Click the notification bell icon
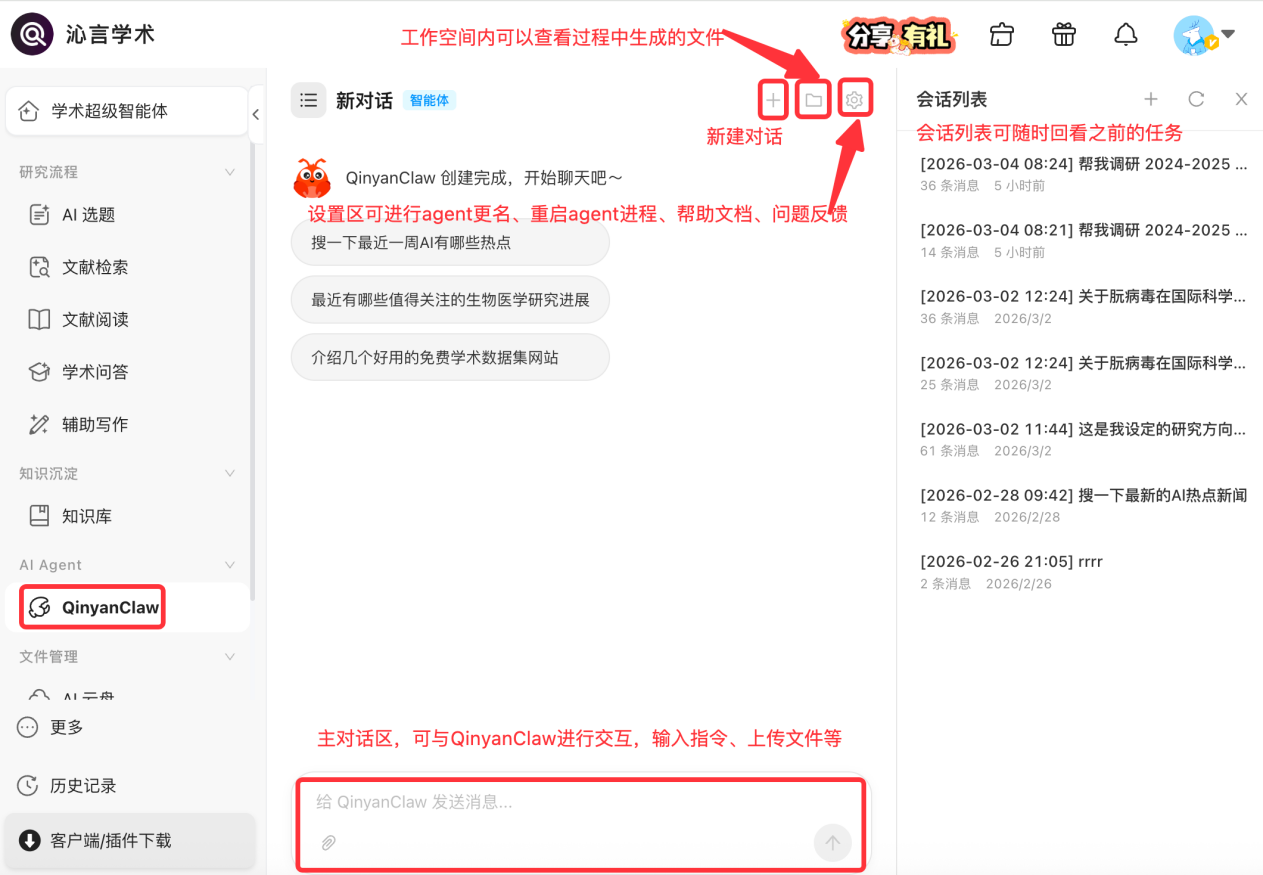The width and height of the screenshot is (1263, 875). click(x=1125, y=35)
